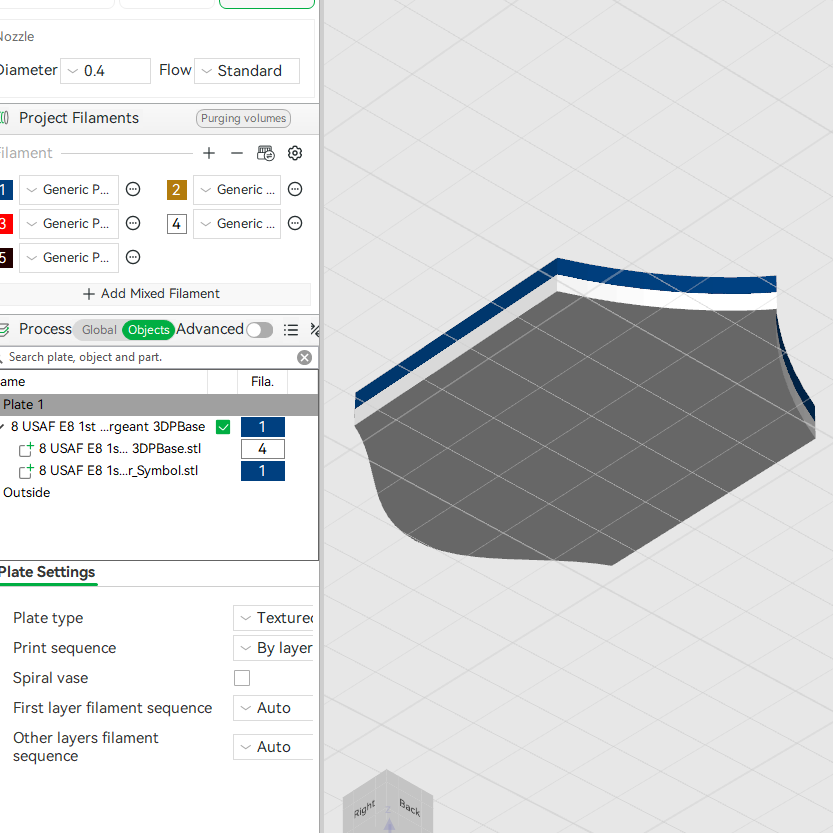Image resolution: width=833 pixels, height=833 pixels.
Task: Open filament 2 Generic dropdown
Action: [236, 190]
